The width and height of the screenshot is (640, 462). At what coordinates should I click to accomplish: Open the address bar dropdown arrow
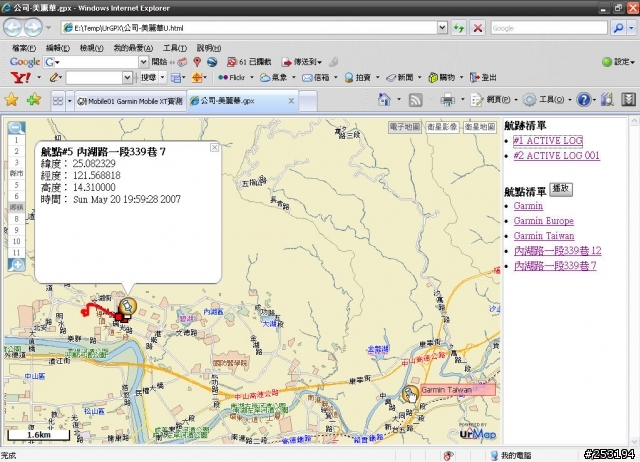pyautogui.click(x=442, y=28)
